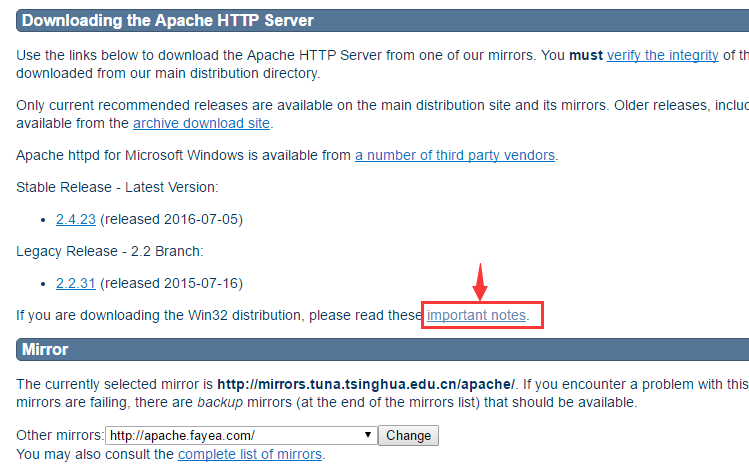Screen dimensions: 749x469
Task: Click the '(released 2016-07-05)' text
Action: click(171, 219)
